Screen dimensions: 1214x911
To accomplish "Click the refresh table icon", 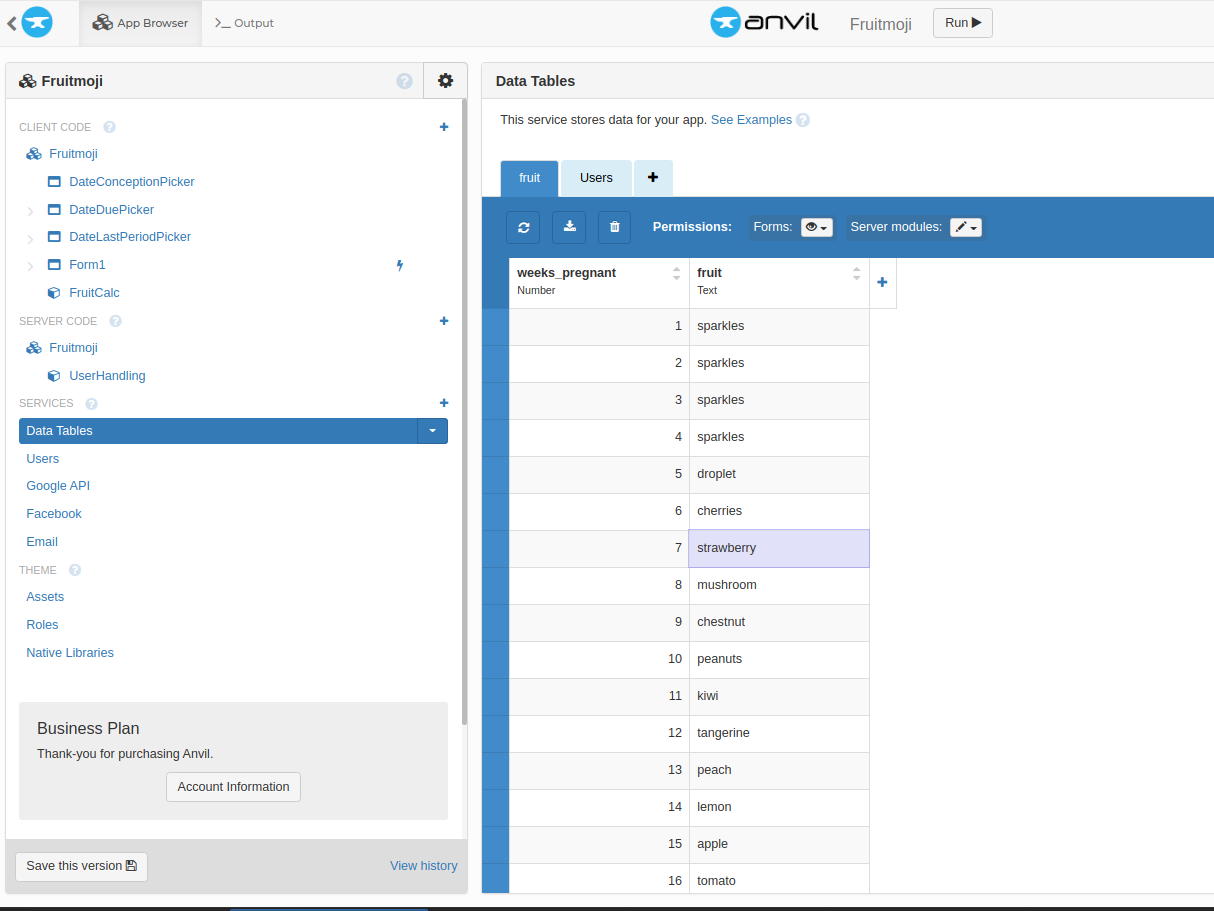I will point(523,227).
